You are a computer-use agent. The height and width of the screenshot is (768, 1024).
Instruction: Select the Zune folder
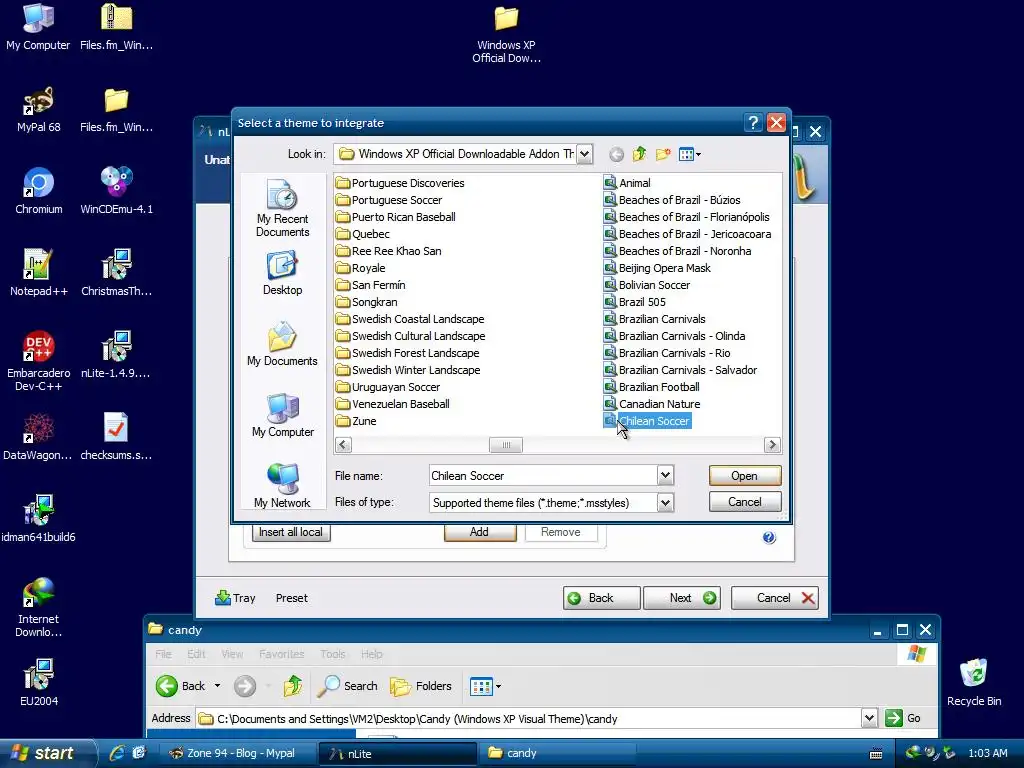pyautogui.click(x=356, y=421)
